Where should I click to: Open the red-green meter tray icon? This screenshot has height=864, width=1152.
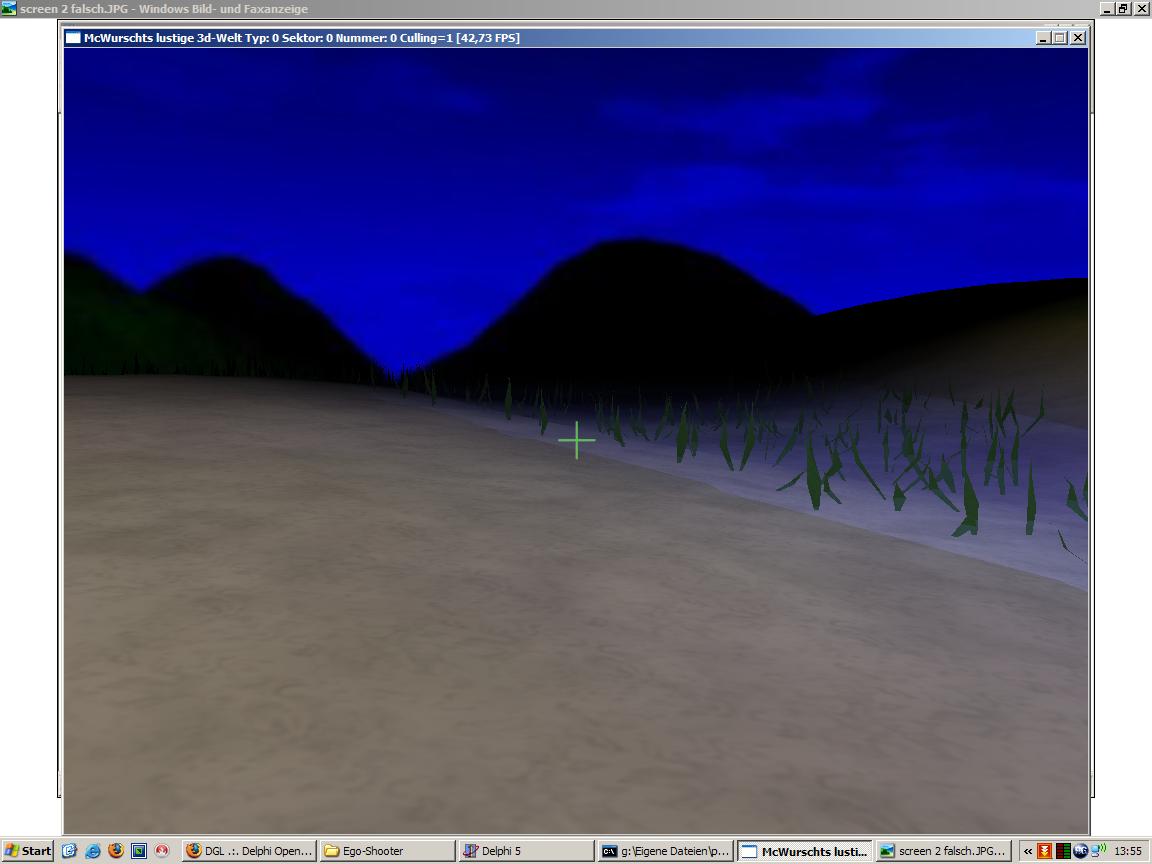pos(1063,851)
